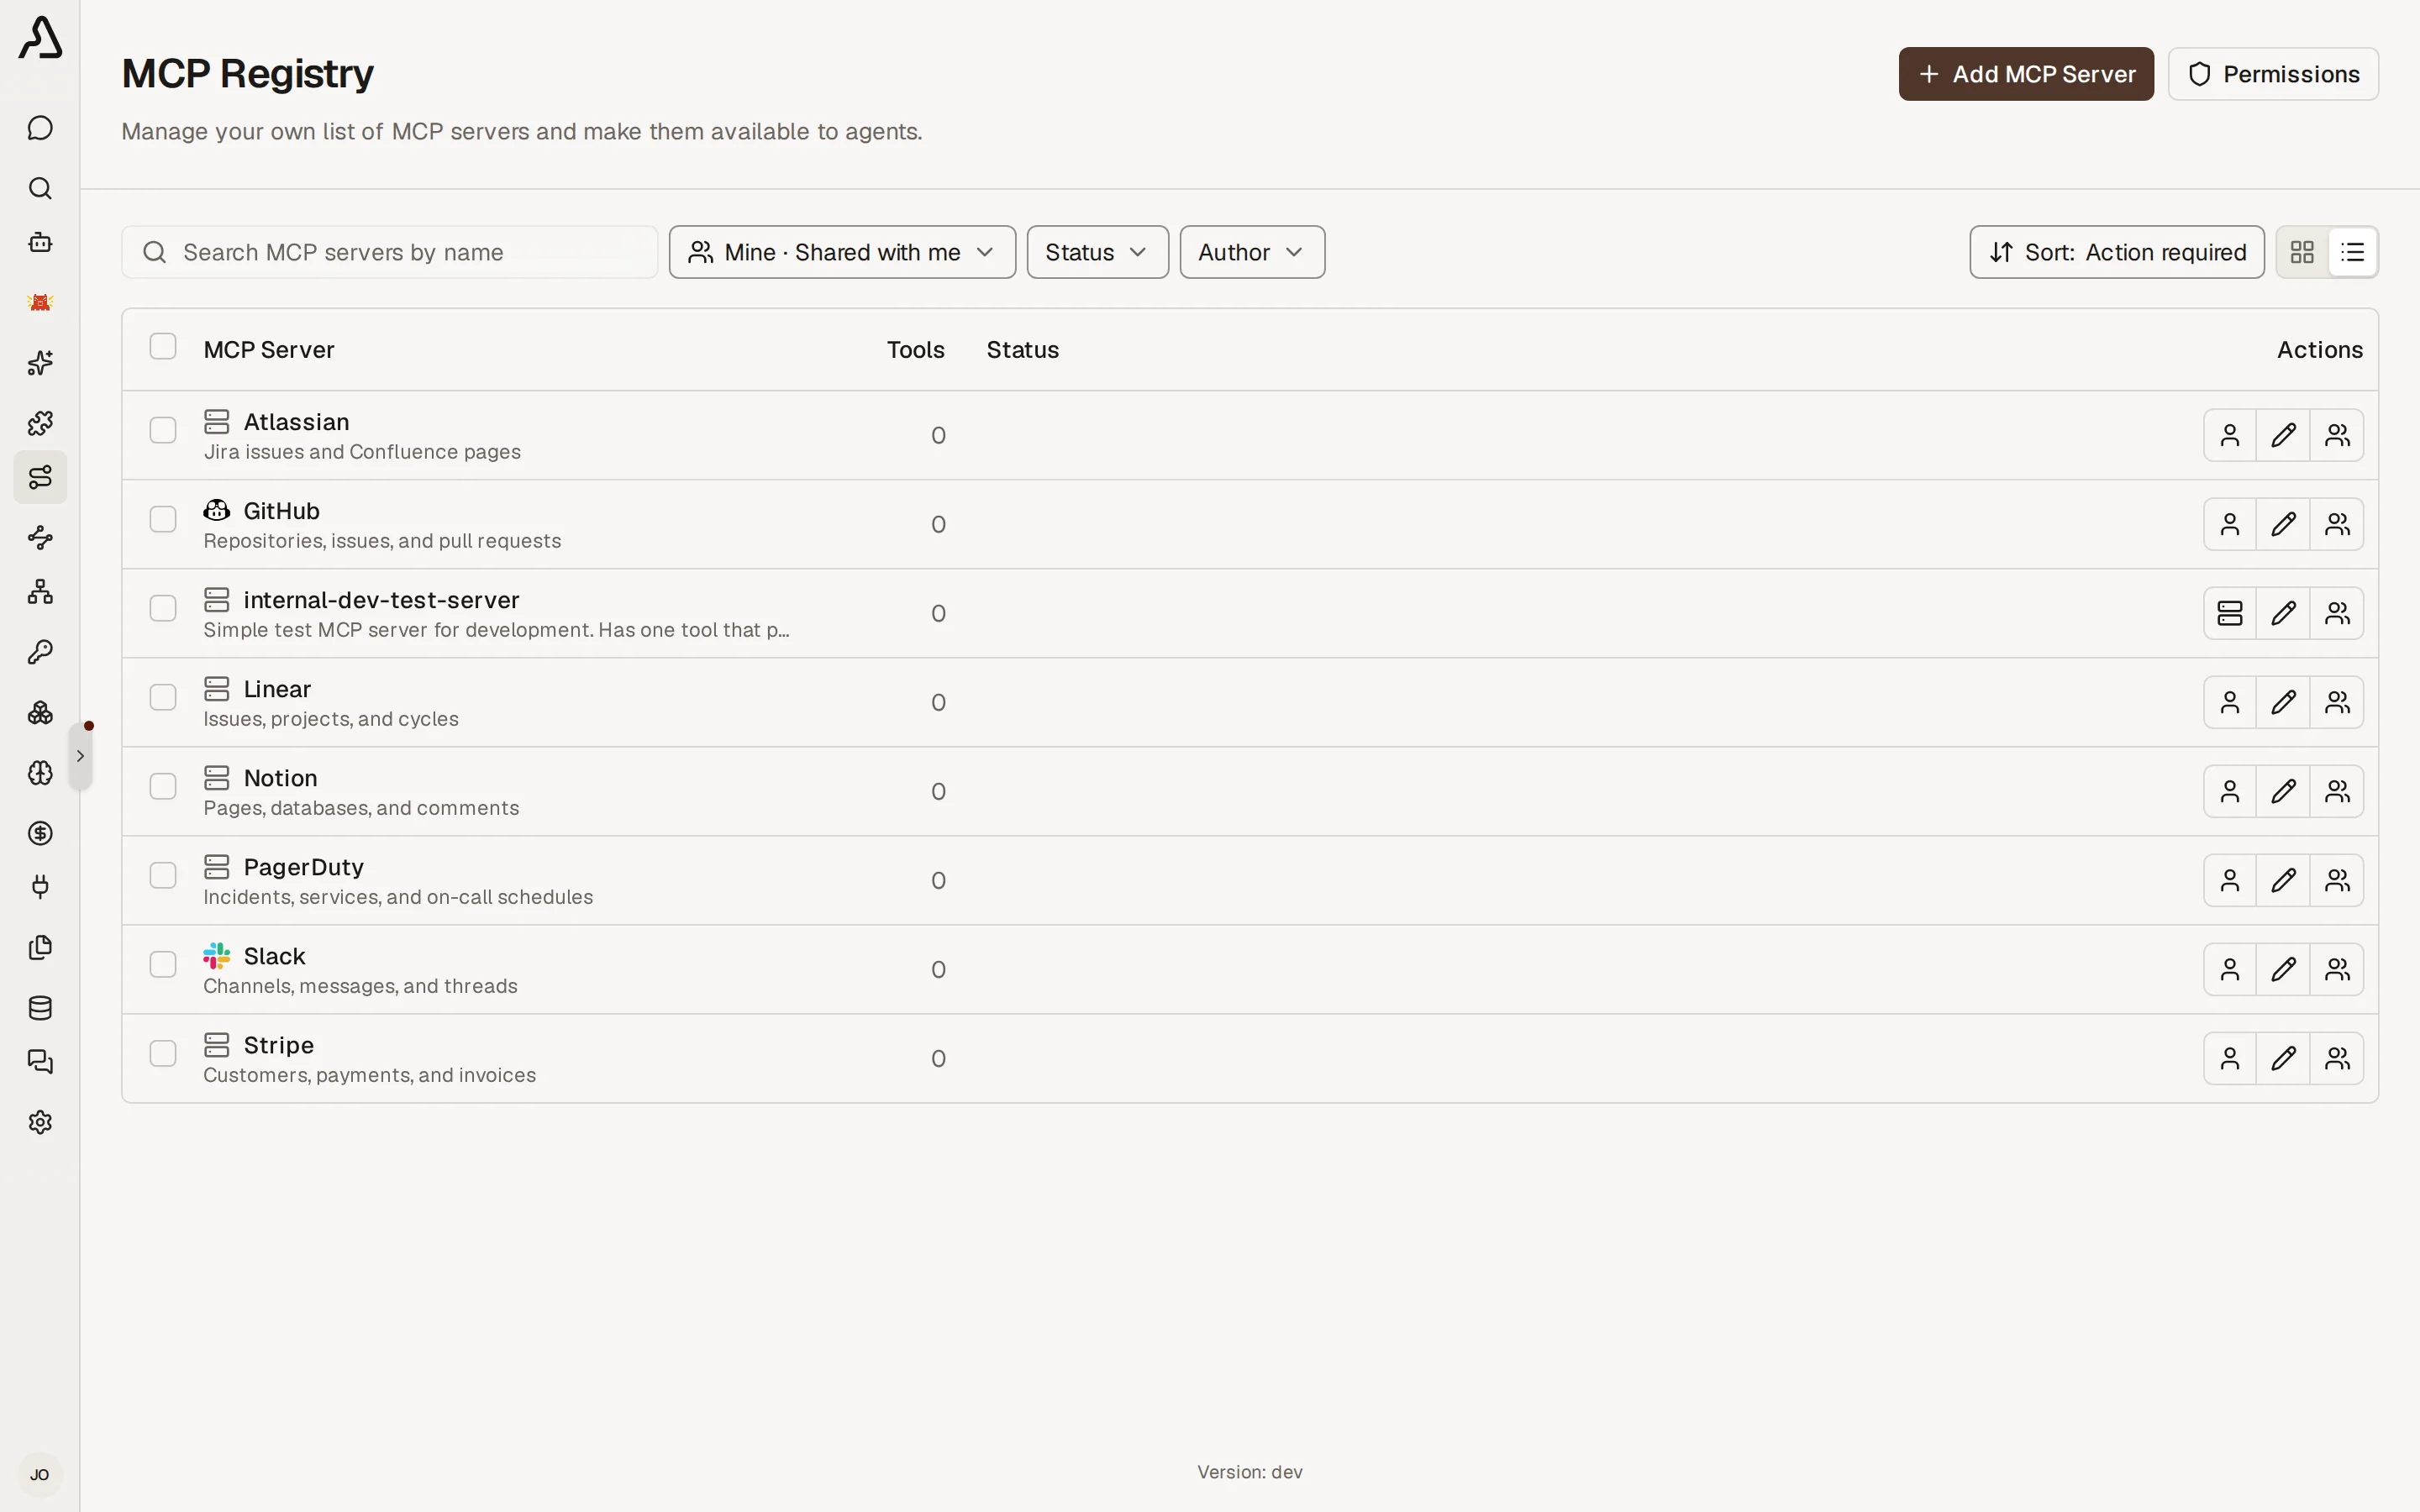This screenshot has height=1512, width=2420.
Task: Open the Status filter dropdown
Action: pyautogui.click(x=1097, y=252)
